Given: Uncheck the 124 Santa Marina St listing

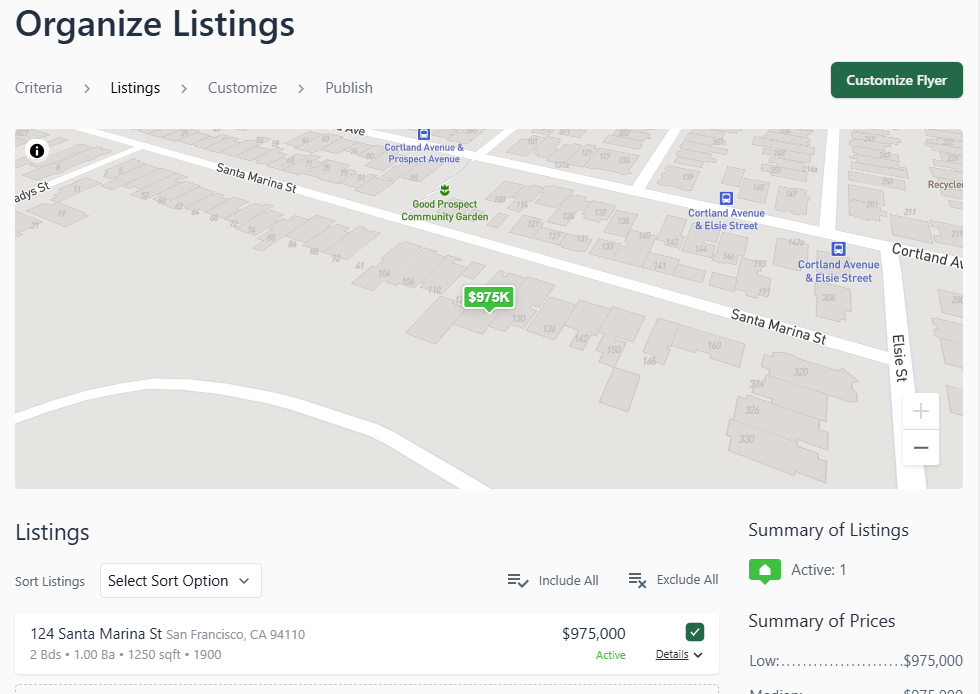Looking at the screenshot, I should click(x=695, y=632).
